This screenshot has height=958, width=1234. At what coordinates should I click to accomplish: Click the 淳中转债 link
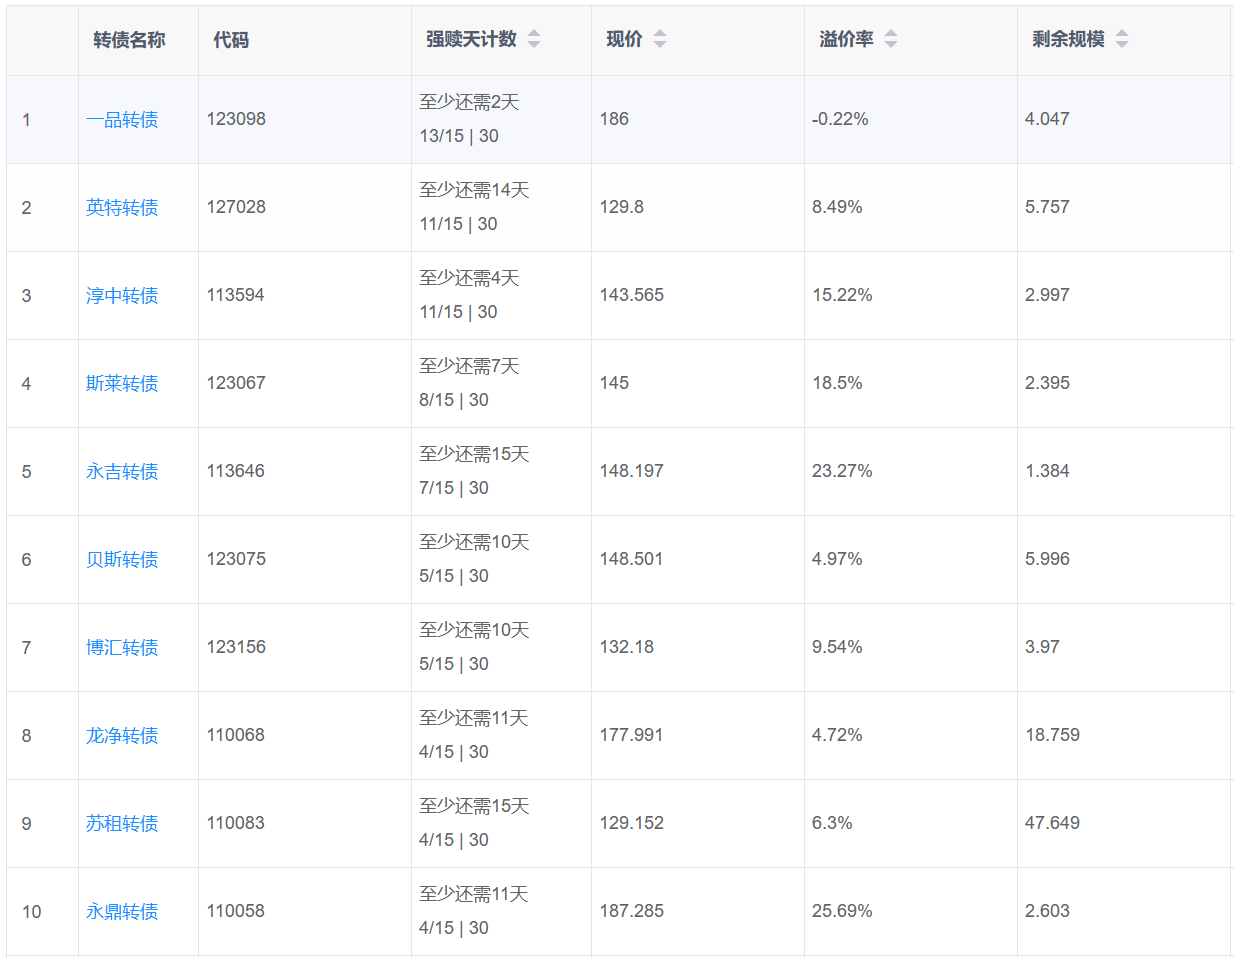point(122,296)
